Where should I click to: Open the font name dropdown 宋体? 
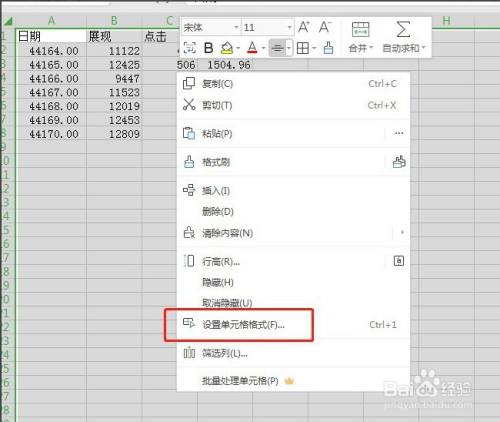(236, 27)
